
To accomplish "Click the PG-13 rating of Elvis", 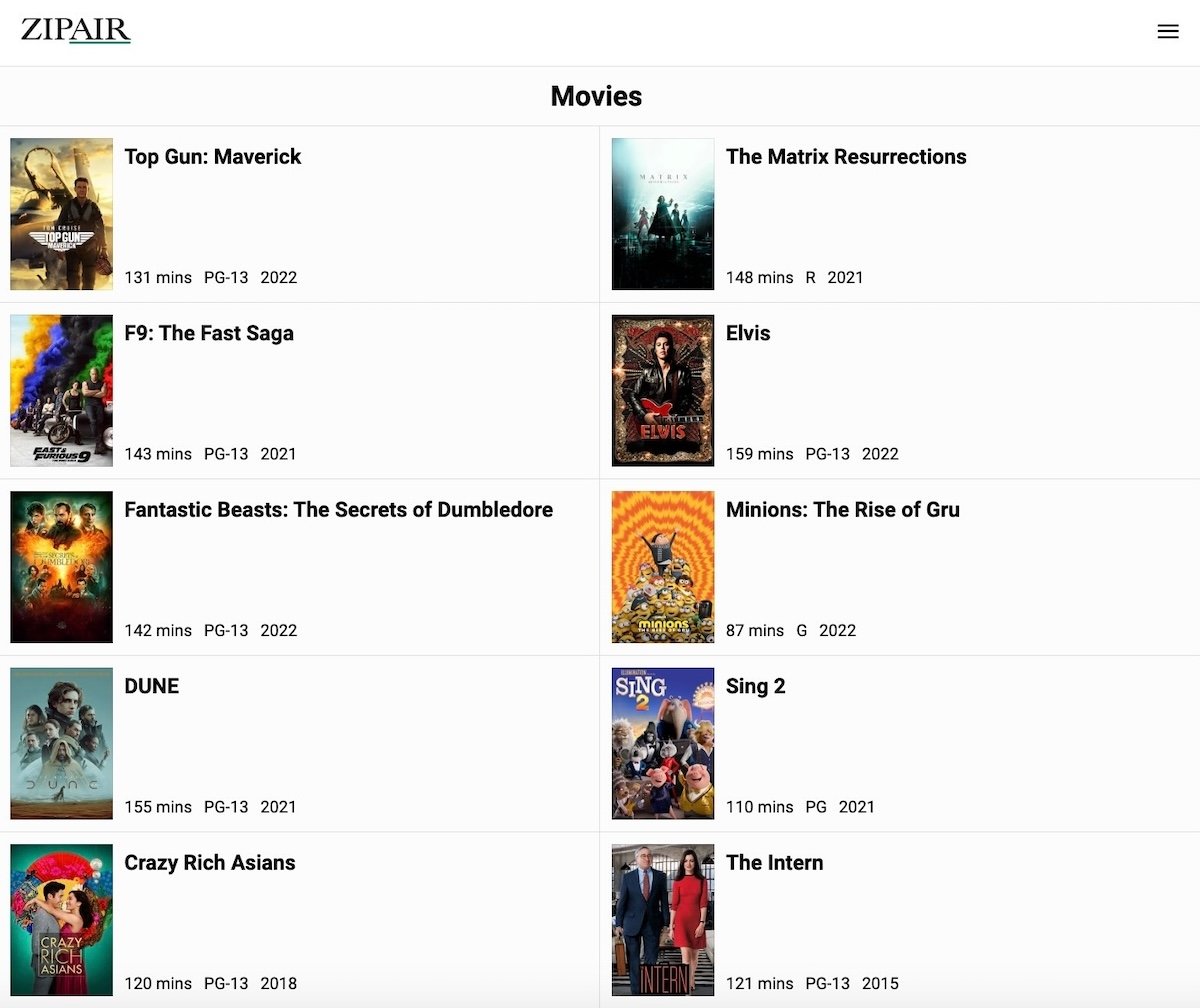I will pos(828,454).
